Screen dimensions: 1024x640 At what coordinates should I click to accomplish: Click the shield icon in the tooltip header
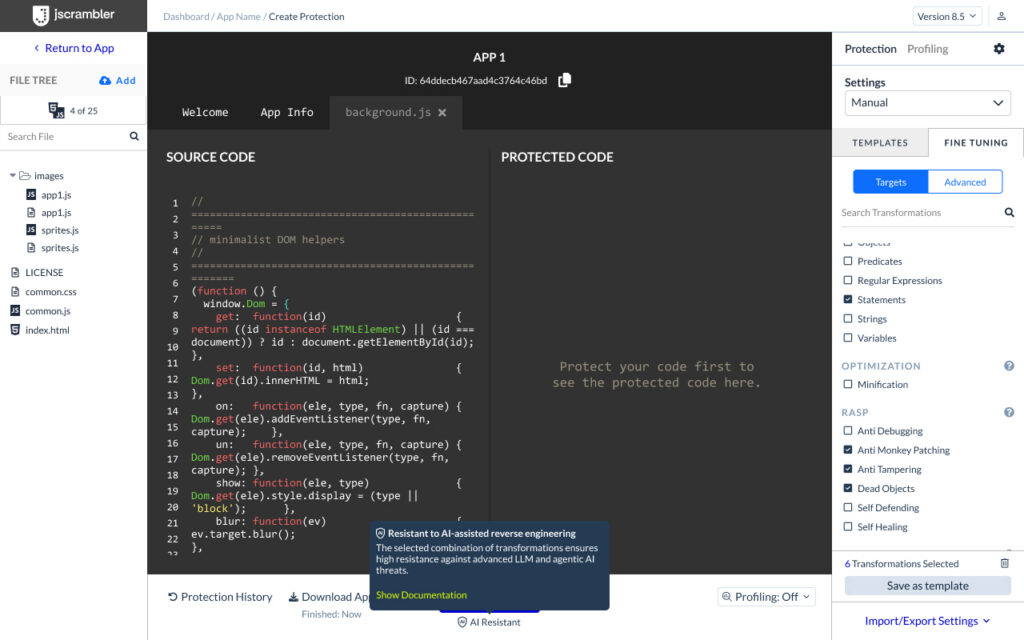click(x=381, y=534)
